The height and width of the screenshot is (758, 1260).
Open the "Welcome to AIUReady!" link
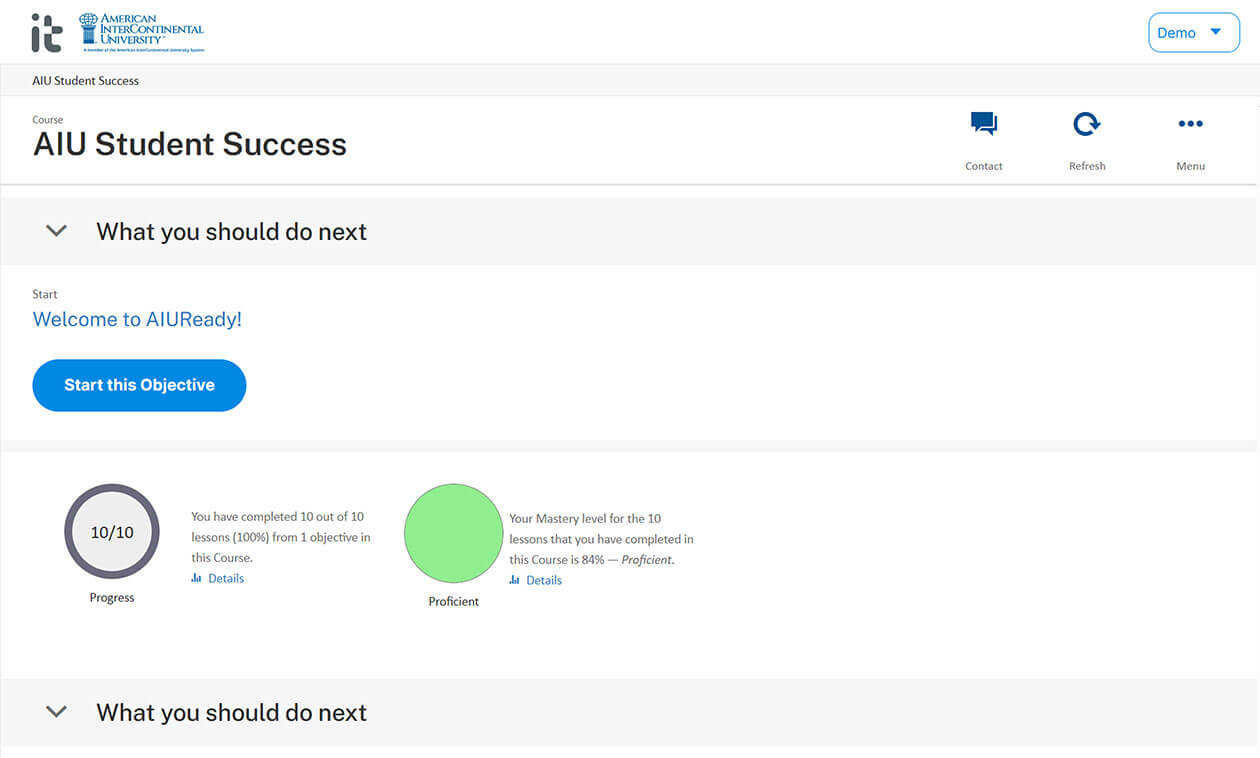click(x=137, y=319)
